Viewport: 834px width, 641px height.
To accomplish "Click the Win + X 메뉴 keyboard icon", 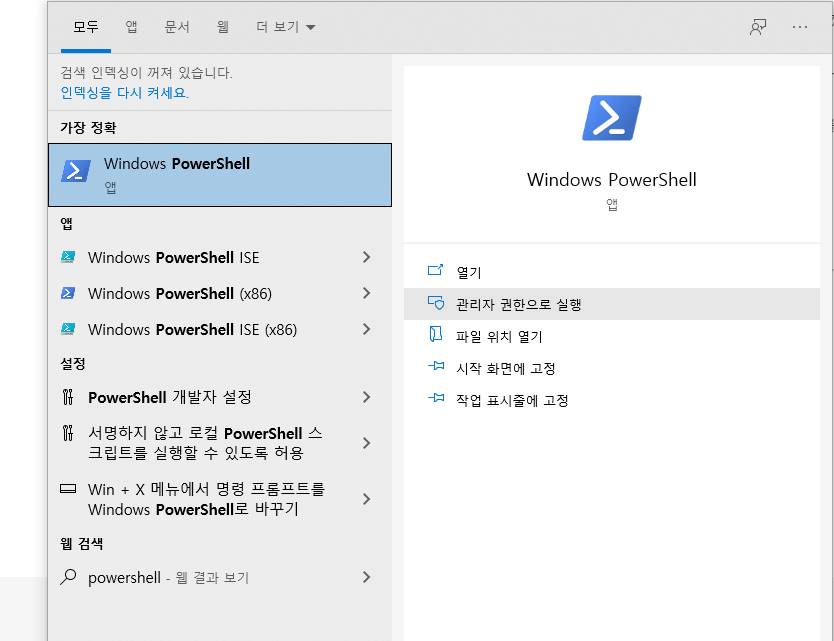I will point(68,488).
